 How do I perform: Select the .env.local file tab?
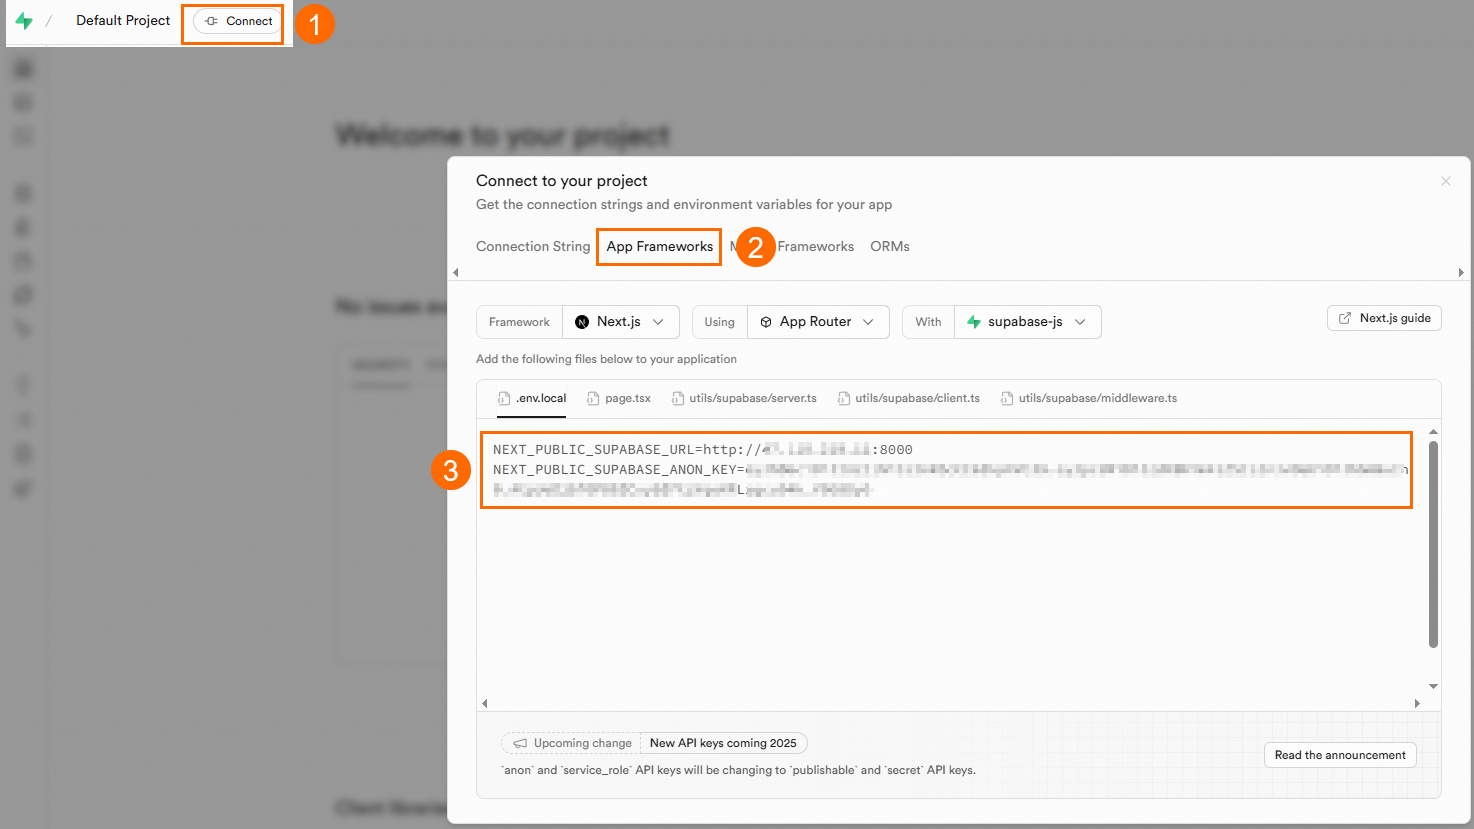pos(532,398)
